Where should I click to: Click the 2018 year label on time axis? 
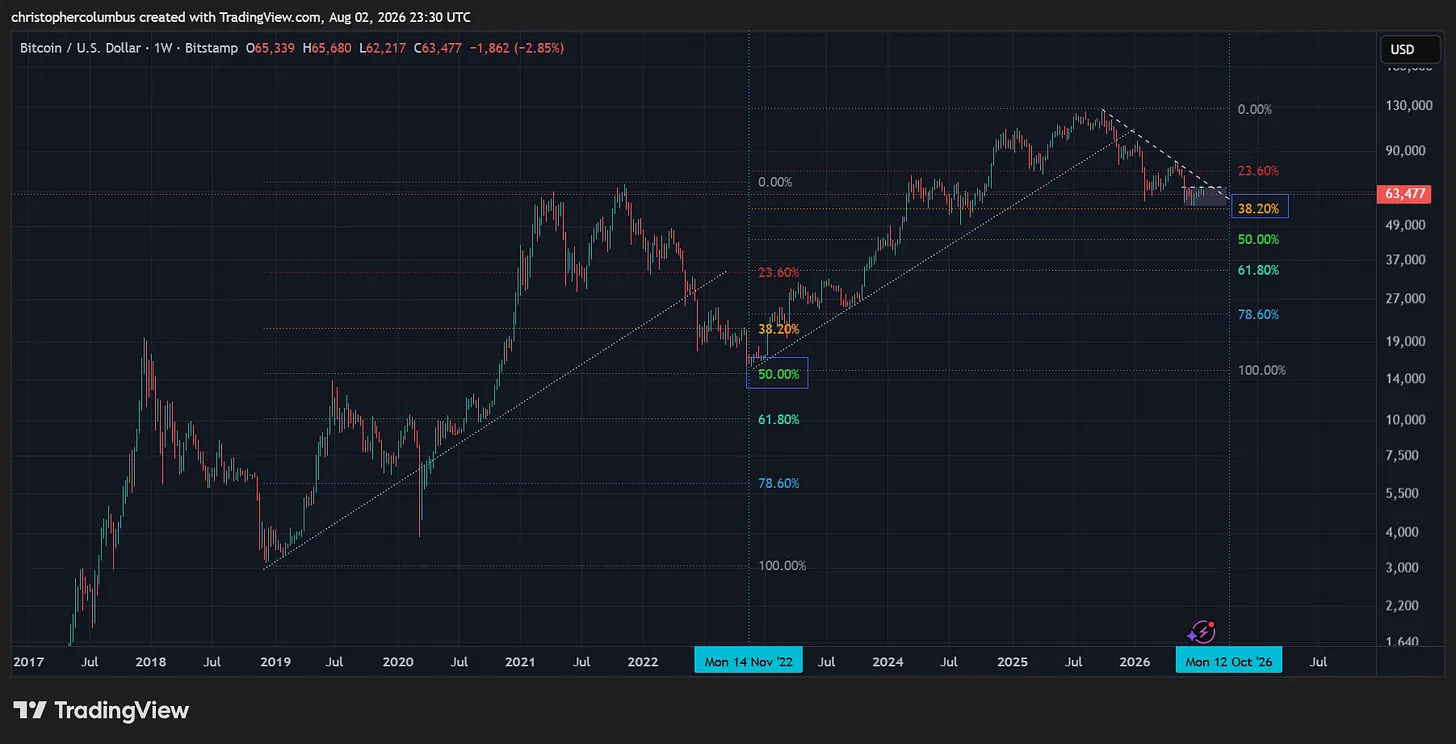point(151,661)
